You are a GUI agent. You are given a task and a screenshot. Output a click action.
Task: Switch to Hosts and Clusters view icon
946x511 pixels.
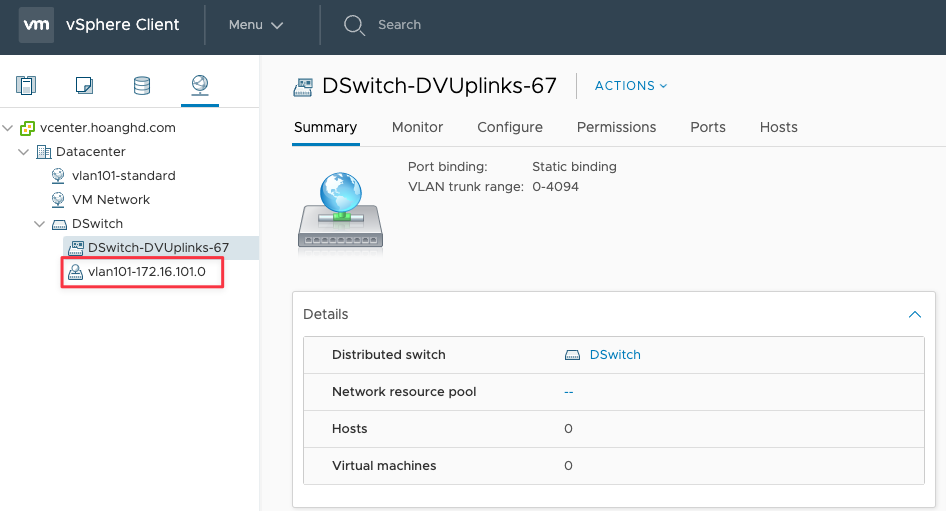point(26,85)
